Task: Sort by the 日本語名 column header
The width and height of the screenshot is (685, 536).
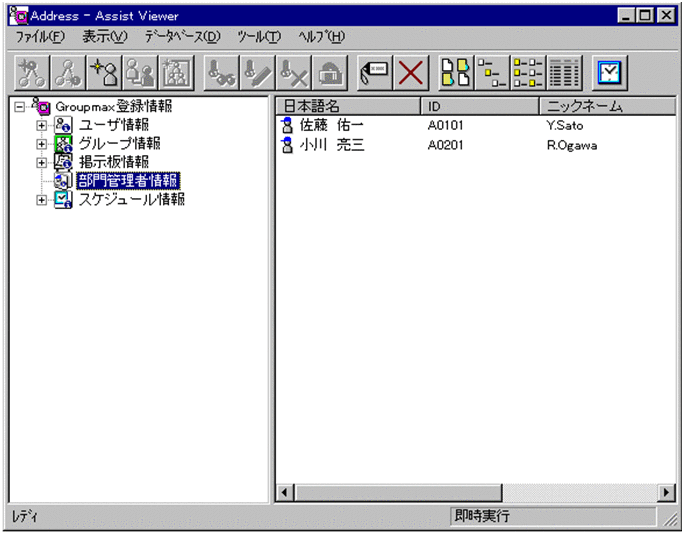Action: coord(347,106)
